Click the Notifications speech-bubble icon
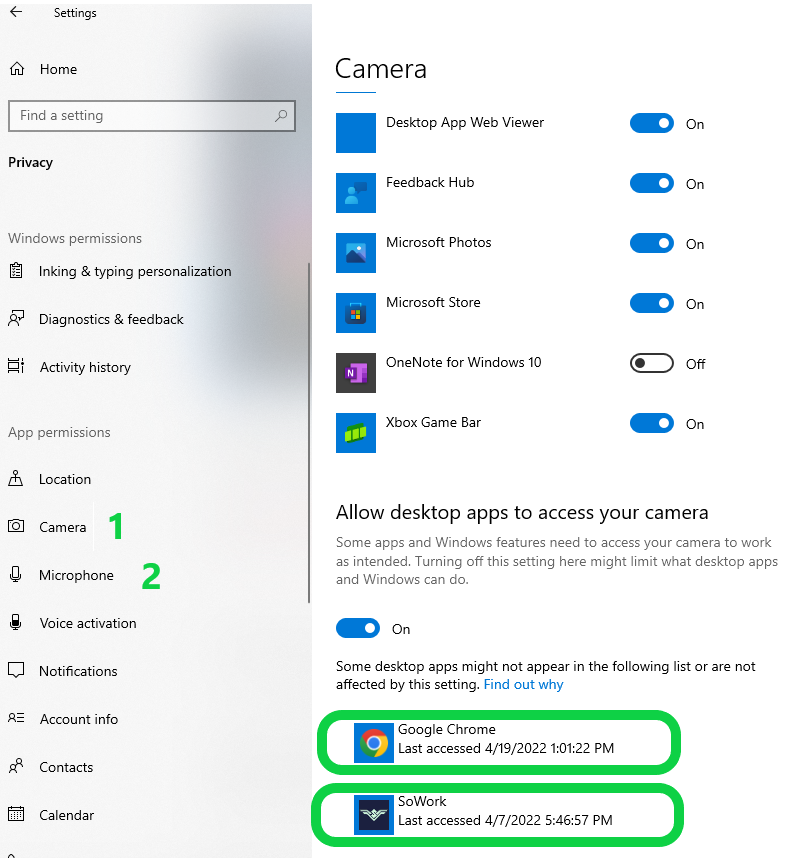Viewport: 804px width, 858px height. tap(16, 670)
